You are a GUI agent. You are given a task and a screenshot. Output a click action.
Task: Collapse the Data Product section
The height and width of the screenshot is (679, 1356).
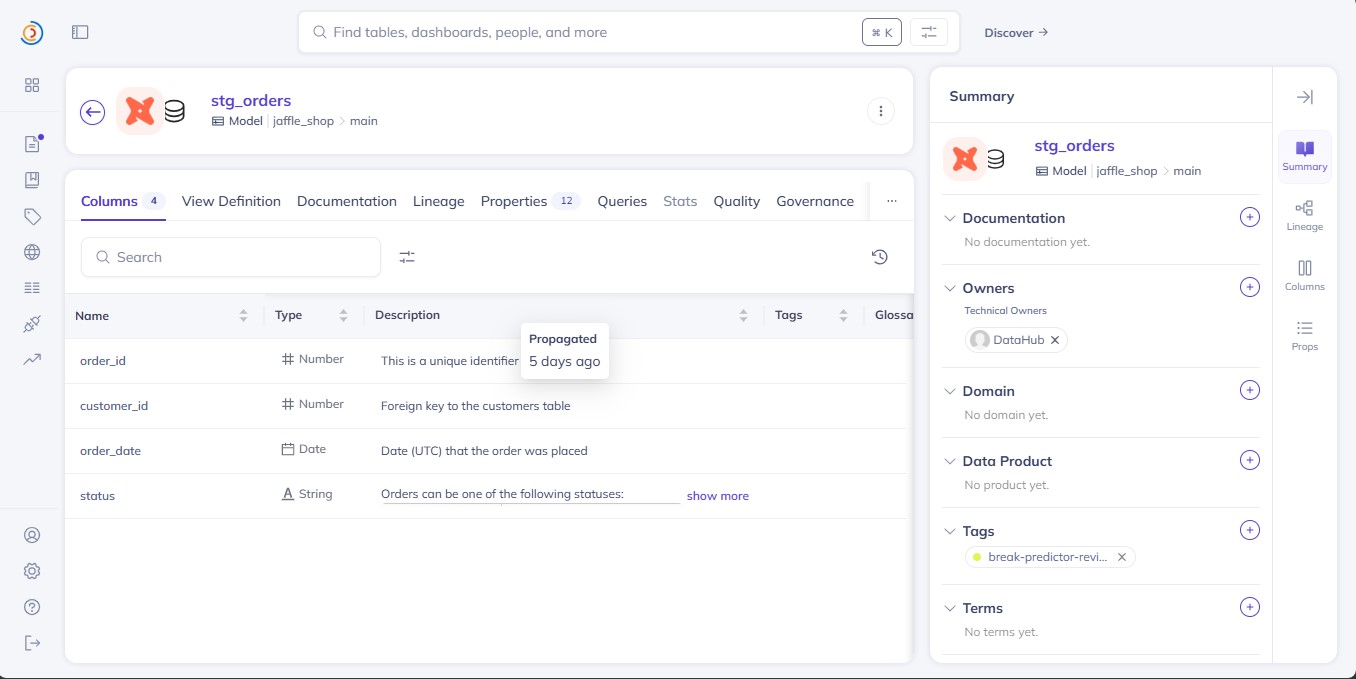click(x=950, y=461)
